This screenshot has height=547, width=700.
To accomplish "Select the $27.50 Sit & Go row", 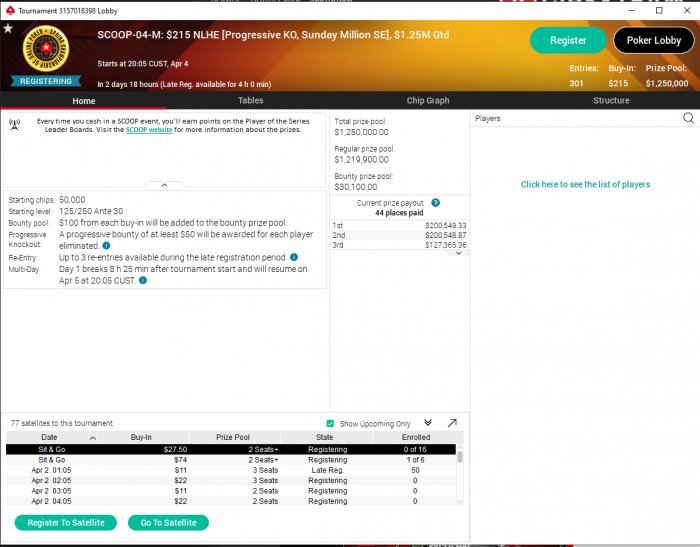I will [x=231, y=449].
